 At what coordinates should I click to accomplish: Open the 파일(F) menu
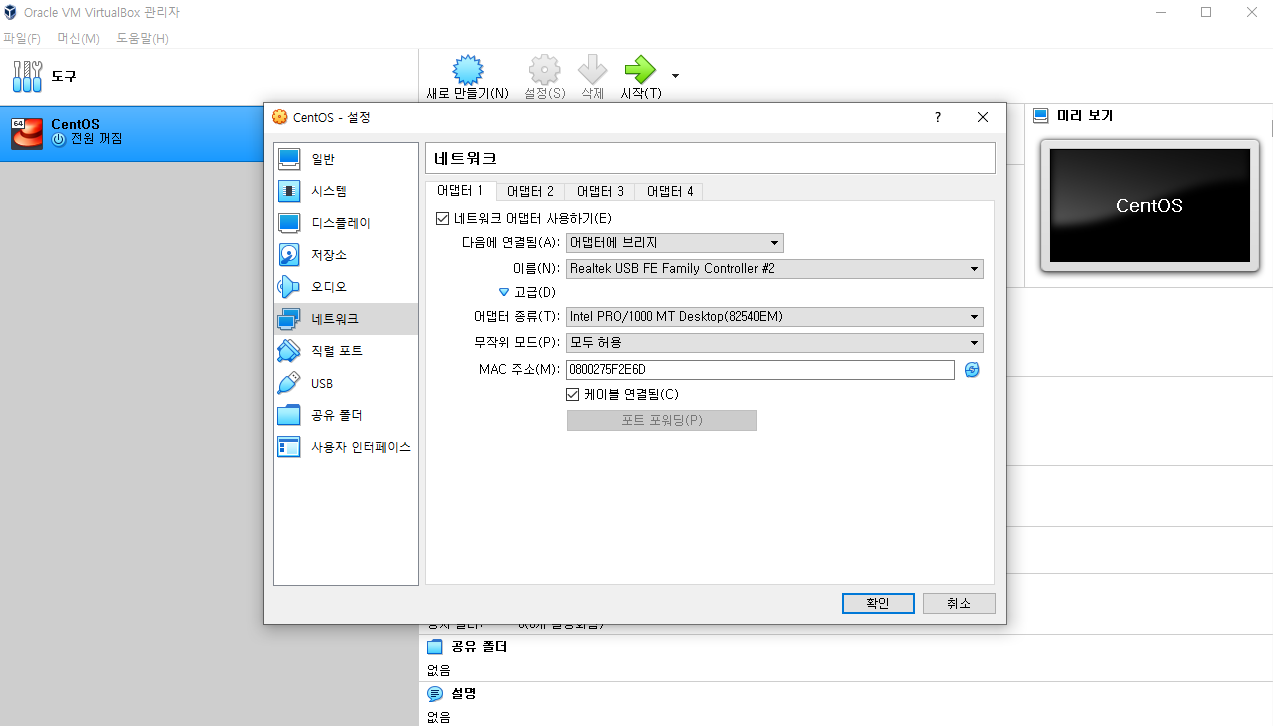pos(22,38)
